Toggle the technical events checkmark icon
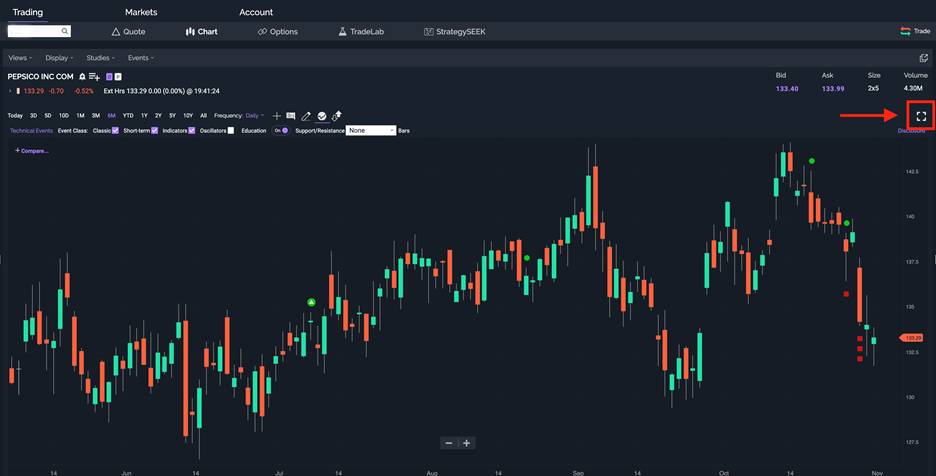 322,116
